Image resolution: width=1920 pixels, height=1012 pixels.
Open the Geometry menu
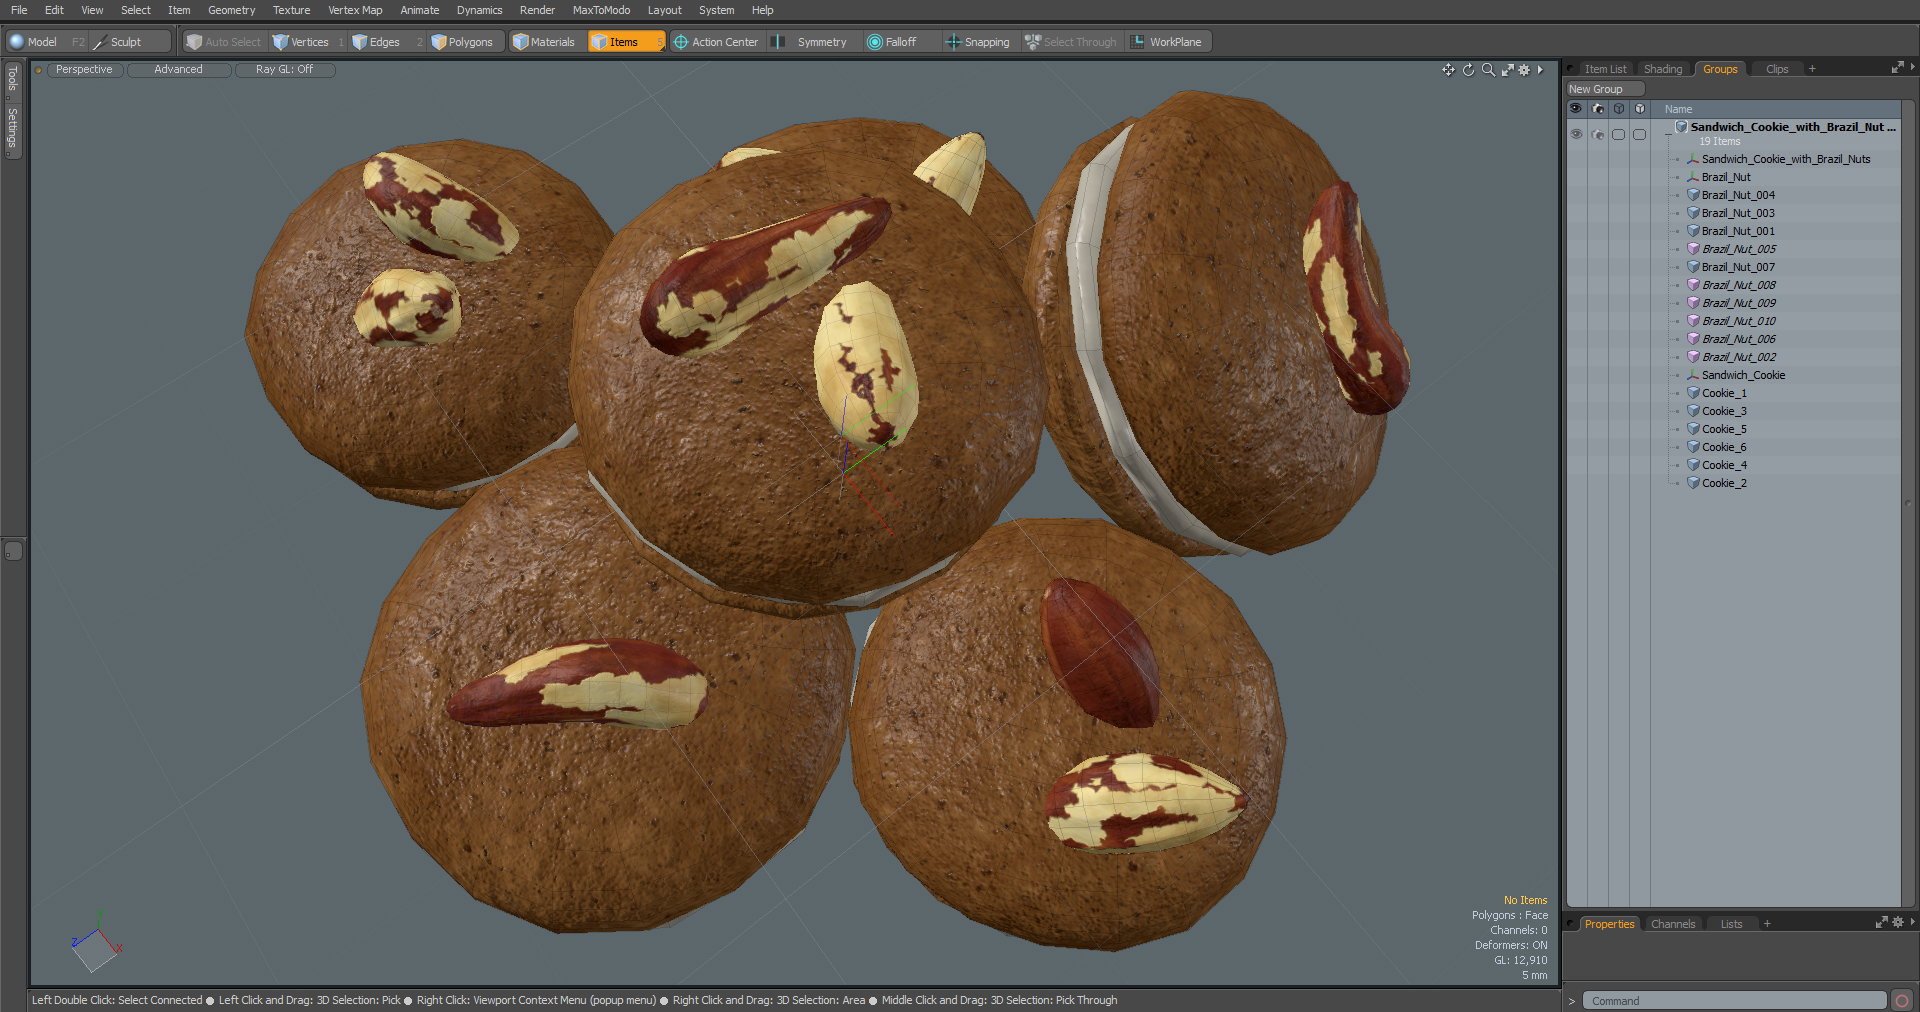click(x=231, y=10)
